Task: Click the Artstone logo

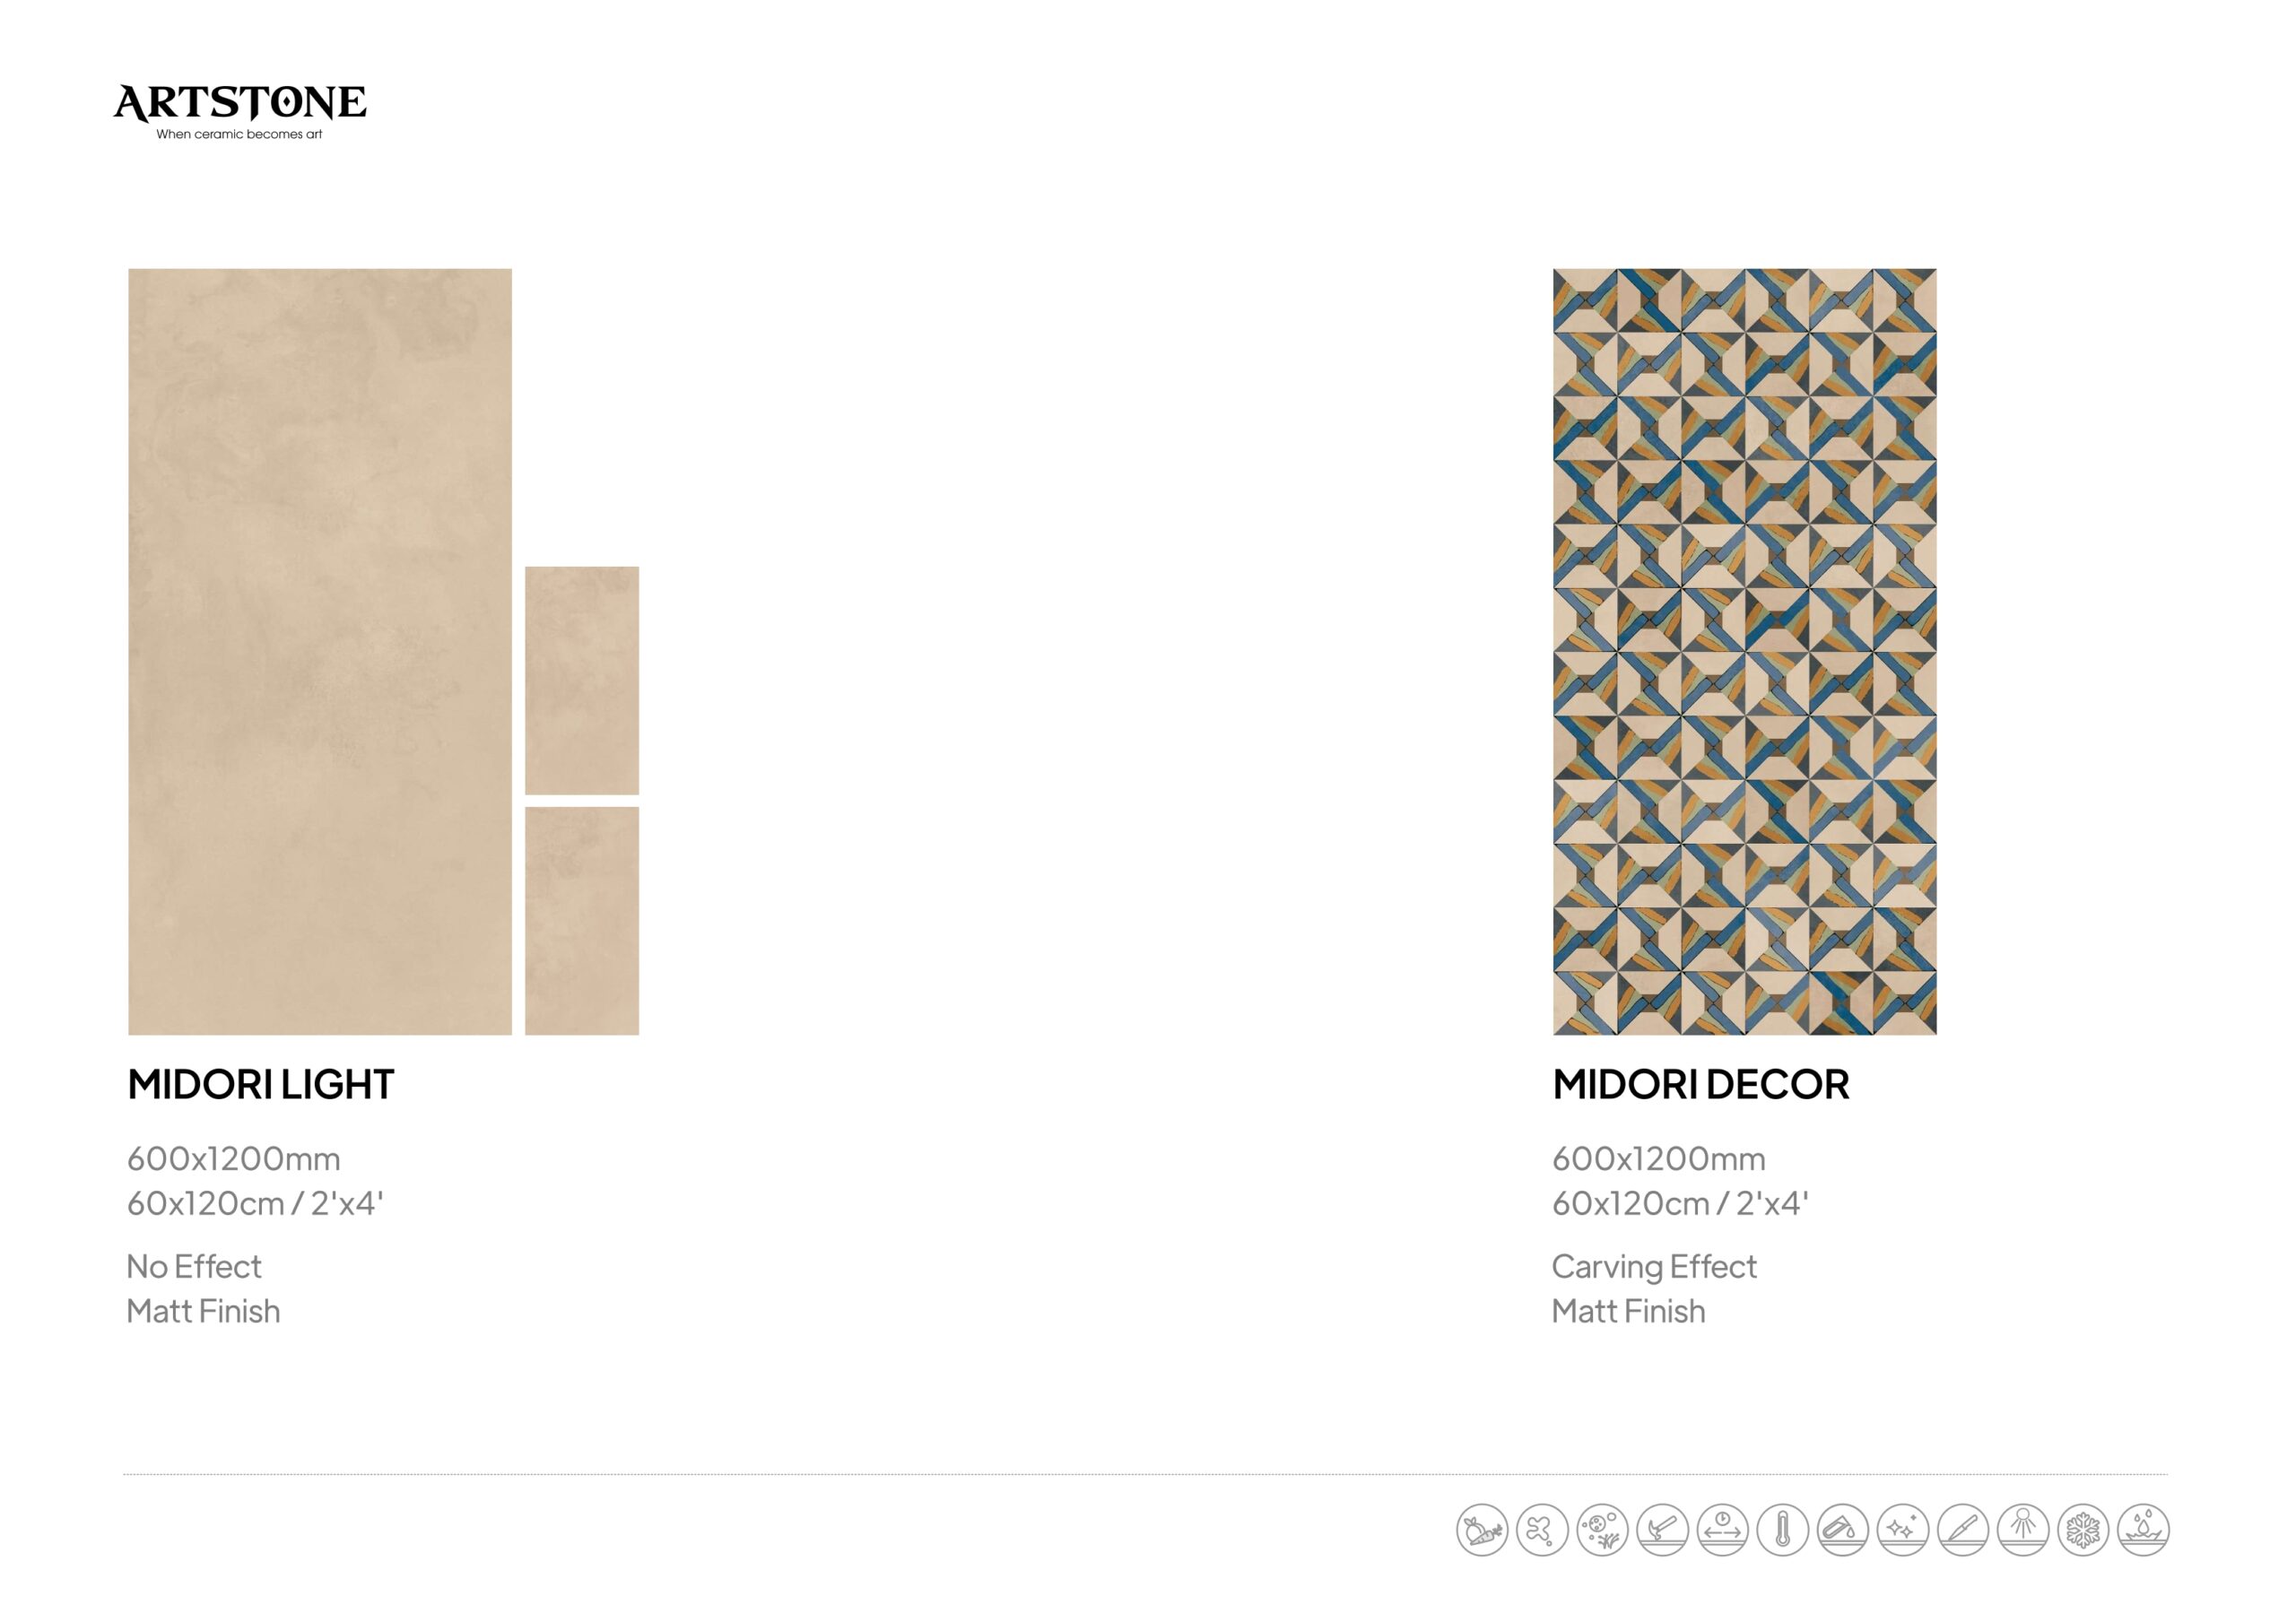Action: 240,111
